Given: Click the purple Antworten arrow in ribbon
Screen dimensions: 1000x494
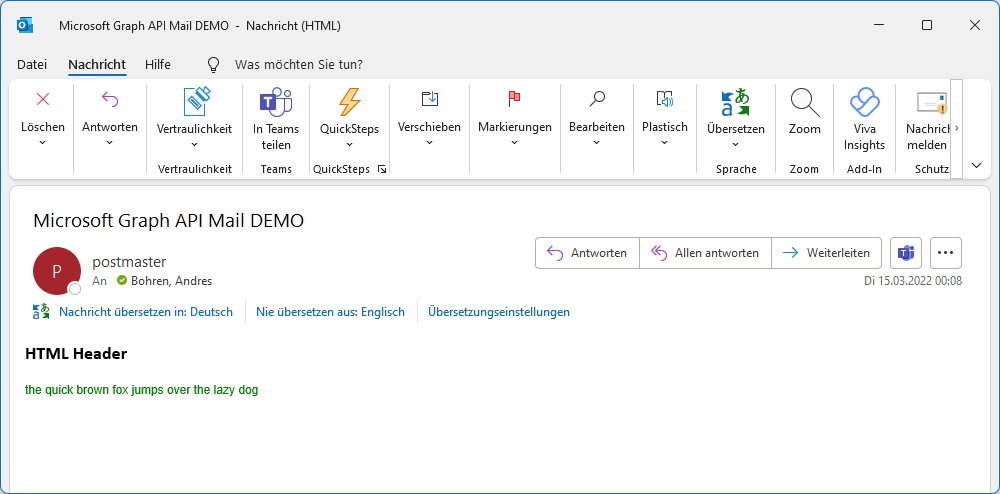Looking at the screenshot, I should pyautogui.click(x=110, y=99).
